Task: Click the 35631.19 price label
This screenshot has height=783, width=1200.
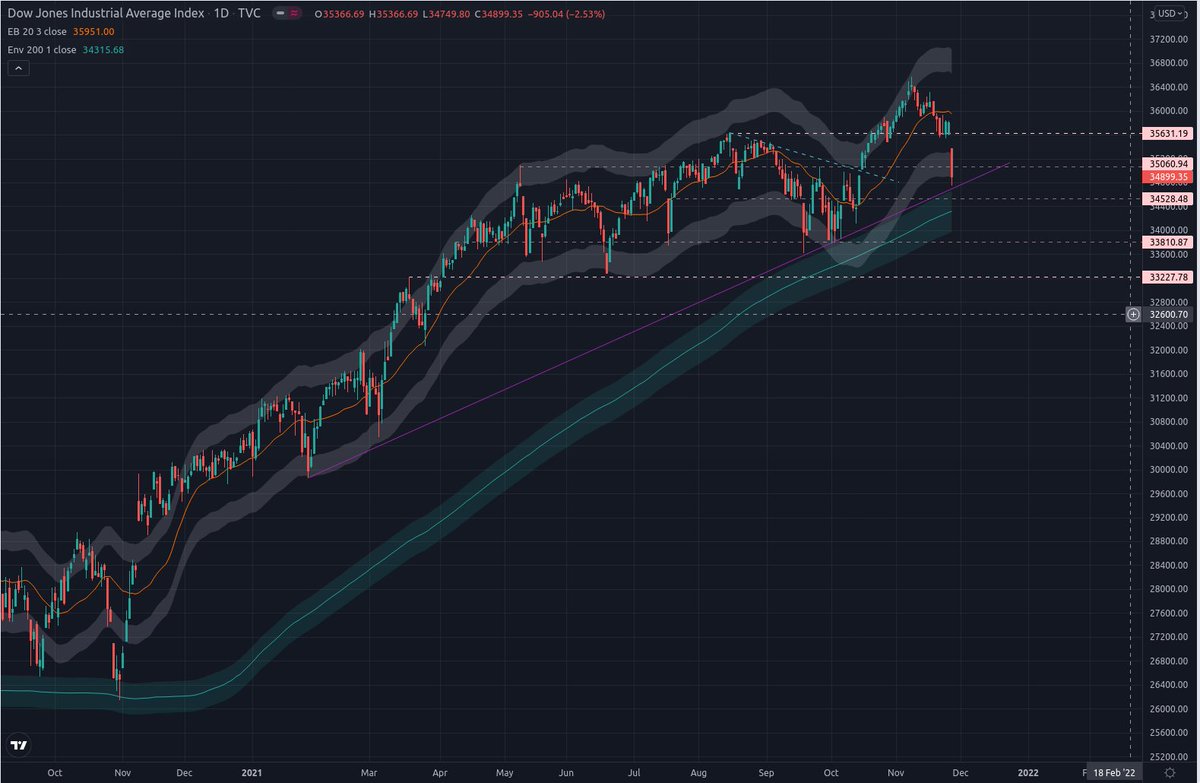Action: [x=1168, y=133]
